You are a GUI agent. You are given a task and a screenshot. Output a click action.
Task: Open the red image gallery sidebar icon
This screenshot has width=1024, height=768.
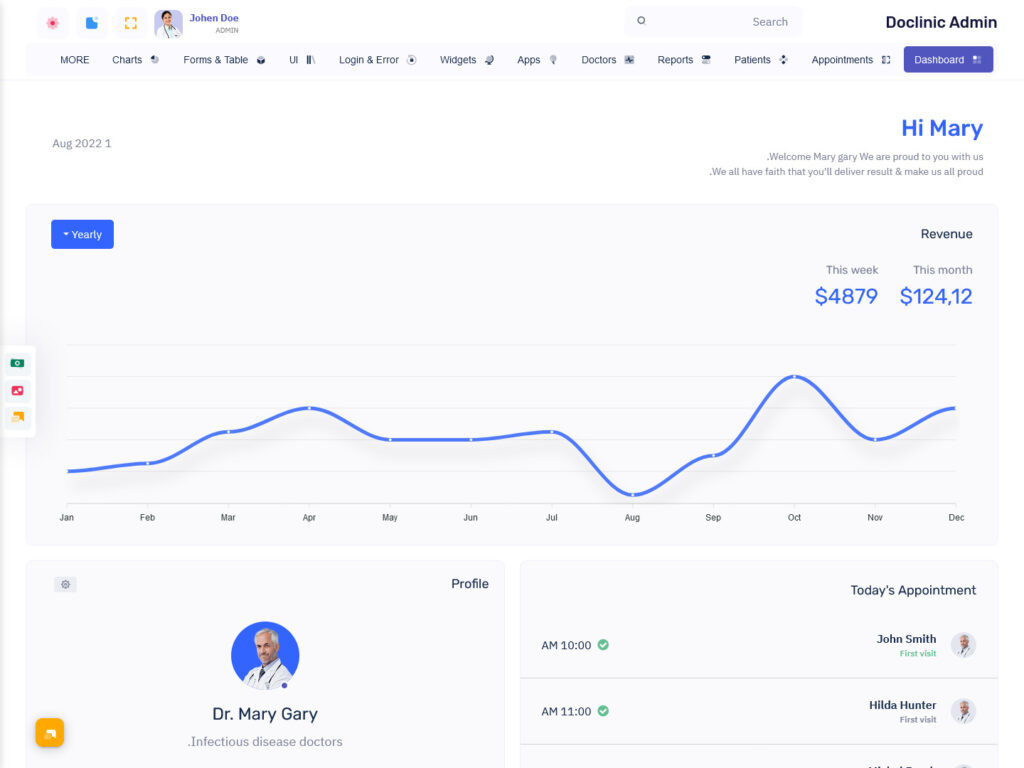pos(17,390)
